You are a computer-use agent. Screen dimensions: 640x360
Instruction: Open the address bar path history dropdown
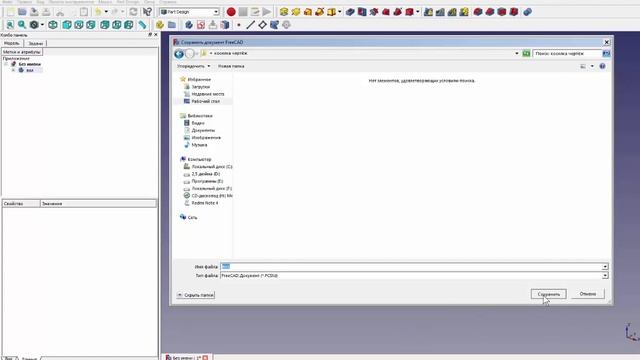(x=517, y=53)
